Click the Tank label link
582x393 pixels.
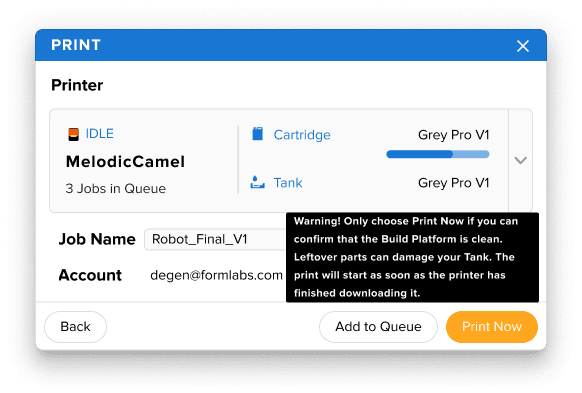(x=288, y=183)
